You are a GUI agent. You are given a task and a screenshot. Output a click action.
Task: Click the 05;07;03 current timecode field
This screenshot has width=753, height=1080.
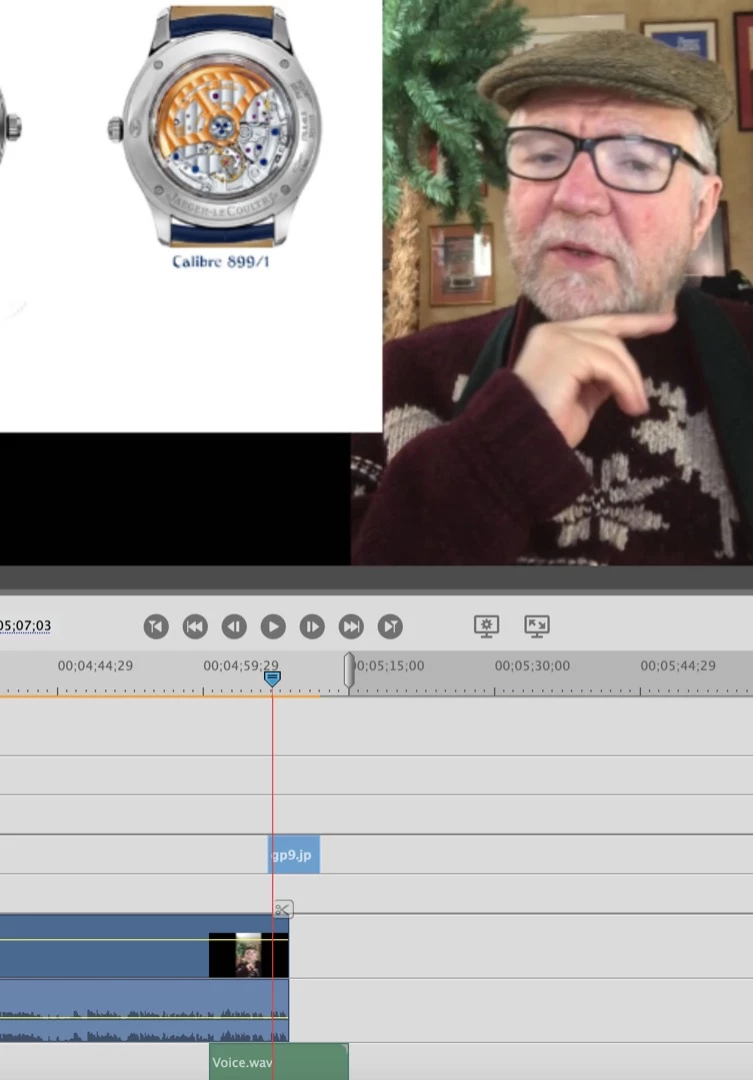pyautogui.click(x=25, y=626)
